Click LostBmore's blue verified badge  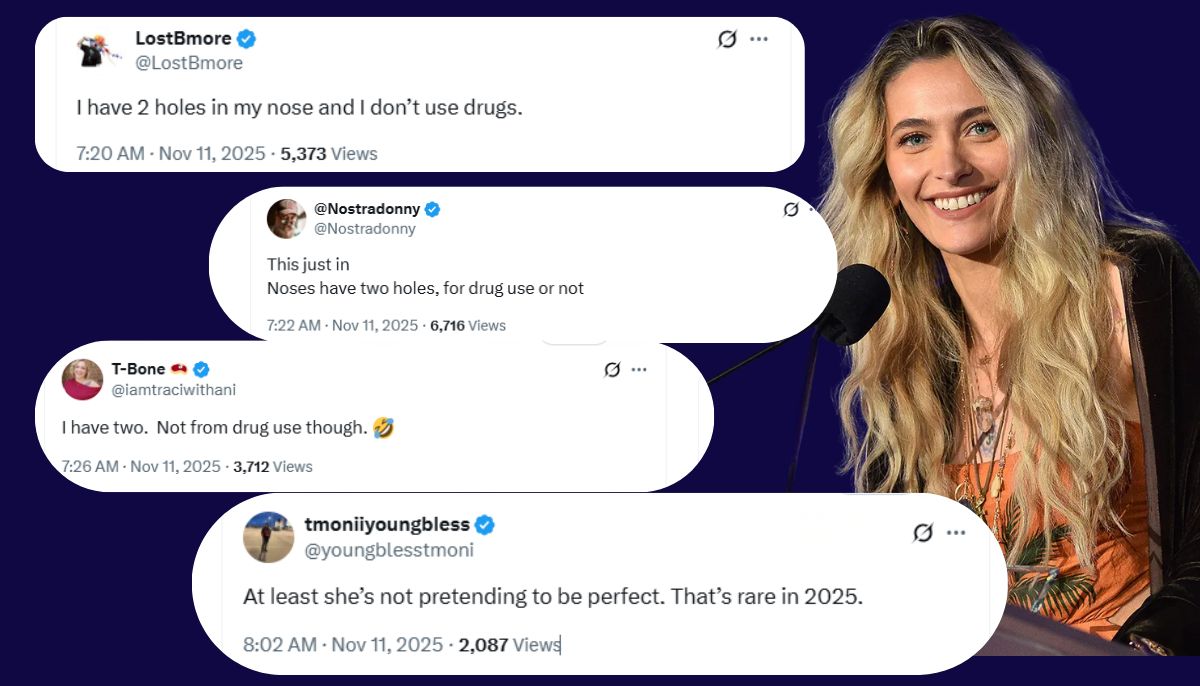point(246,39)
